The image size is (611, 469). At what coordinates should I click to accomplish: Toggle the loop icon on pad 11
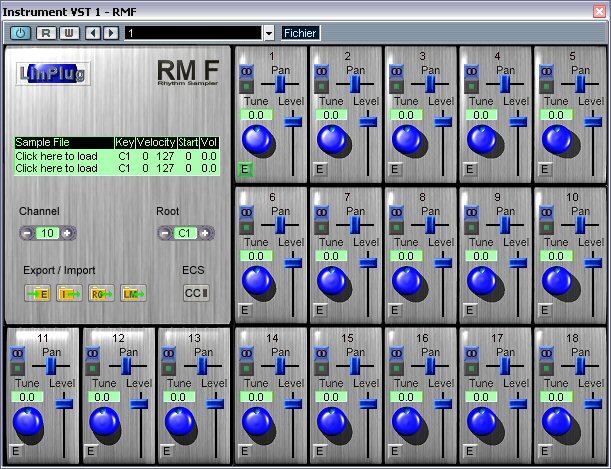[17, 354]
